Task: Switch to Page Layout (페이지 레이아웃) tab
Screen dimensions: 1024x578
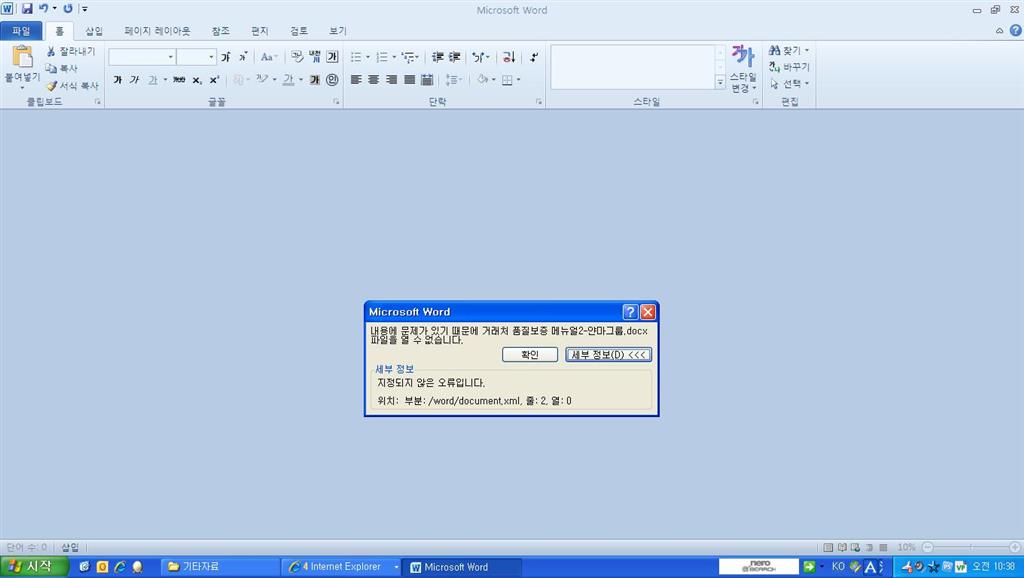Action: tap(157, 31)
